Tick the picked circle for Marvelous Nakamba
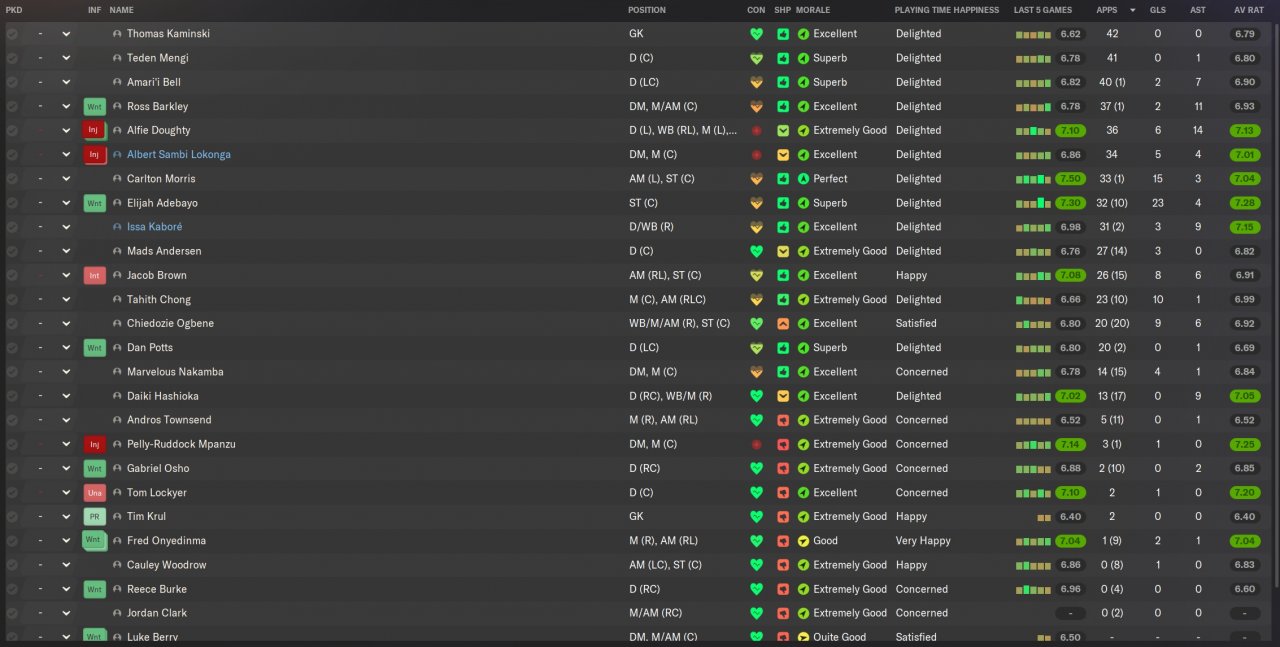1280x647 pixels. pyautogui.click(x=12, y=372)
